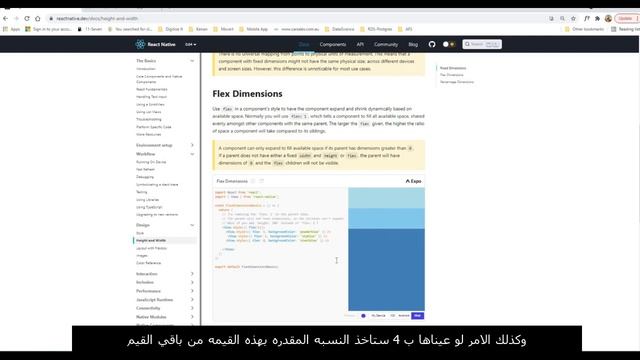640x360 pixels.
Task: Open the Chrome profile avatar
Action: click(x=608, y=18)
